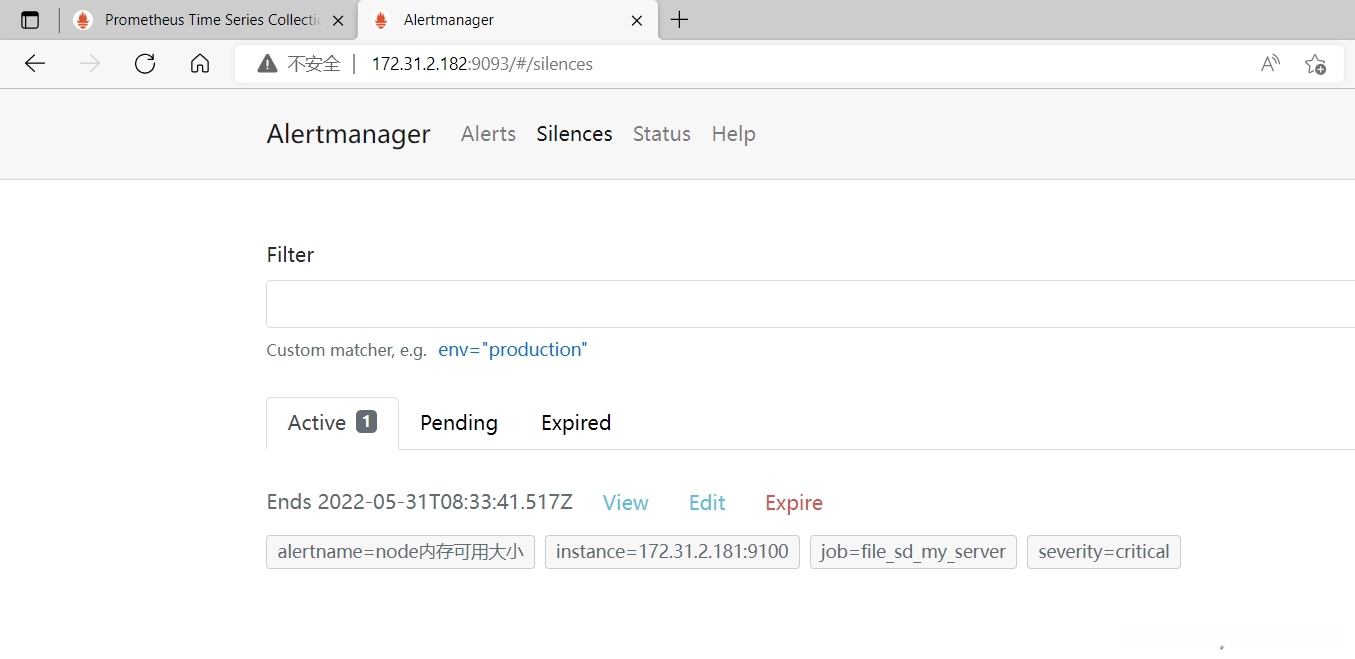Click the "Custom matcher, e.g." hint text
The height and width of the screenshot is (659, 1355).
click(x=346, y=350)
